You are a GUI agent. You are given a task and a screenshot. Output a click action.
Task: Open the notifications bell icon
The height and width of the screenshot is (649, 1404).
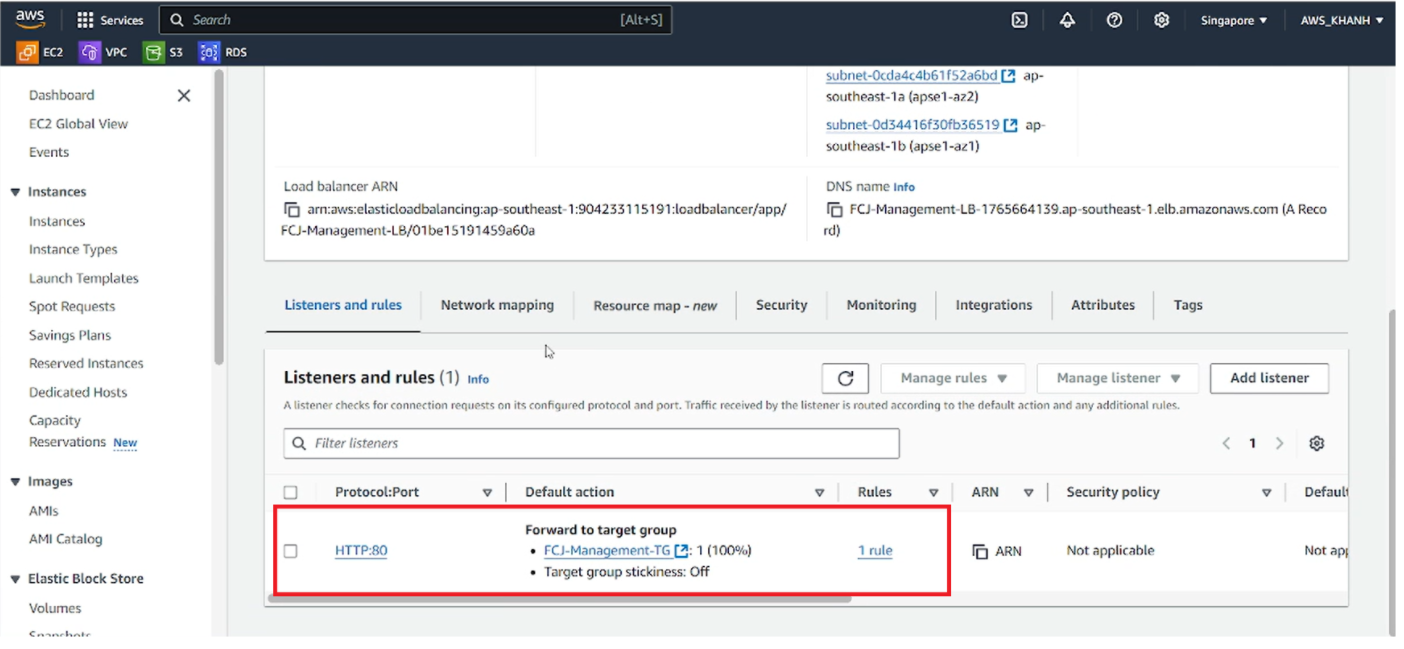coord(1067,20)
